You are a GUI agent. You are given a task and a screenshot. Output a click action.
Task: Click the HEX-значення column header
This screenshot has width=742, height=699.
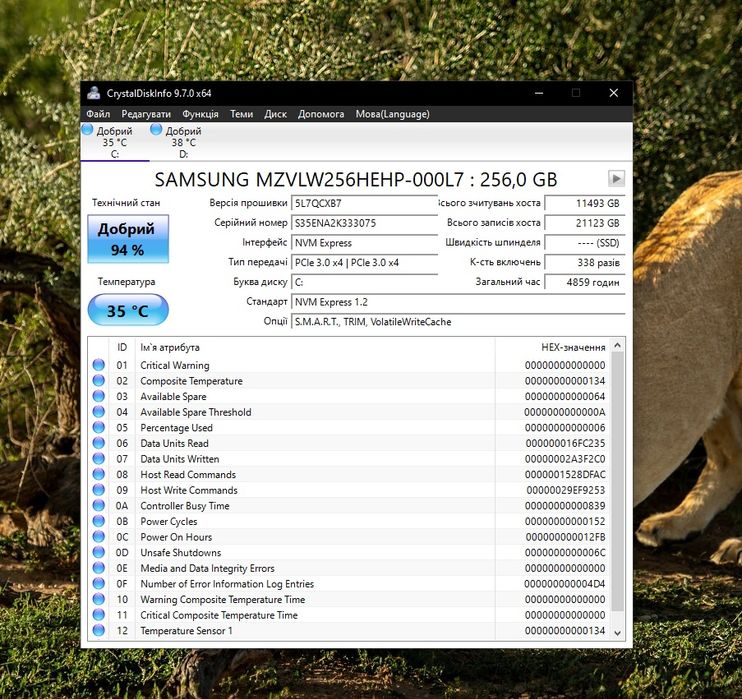point(553,347)
